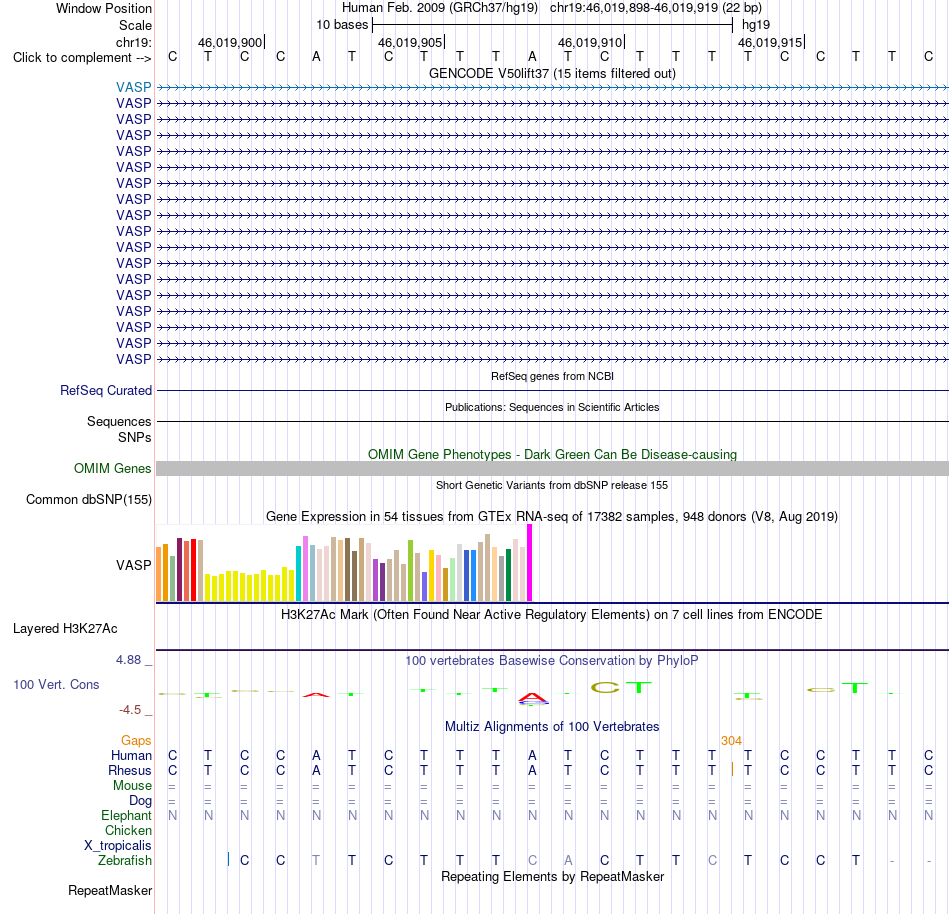Click the 'SNPs' track label
The image size is (950, 914).
point(135,437)
